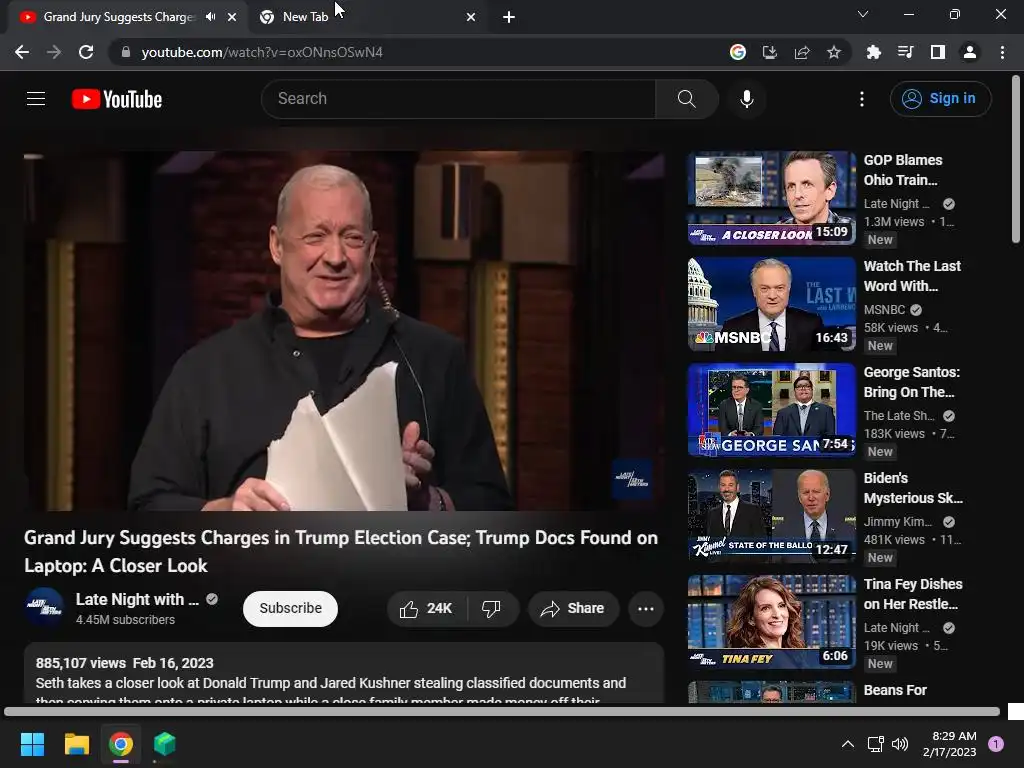Show hidden system tray icons
Screen dimensions: 1024x768
click(847, 744)
